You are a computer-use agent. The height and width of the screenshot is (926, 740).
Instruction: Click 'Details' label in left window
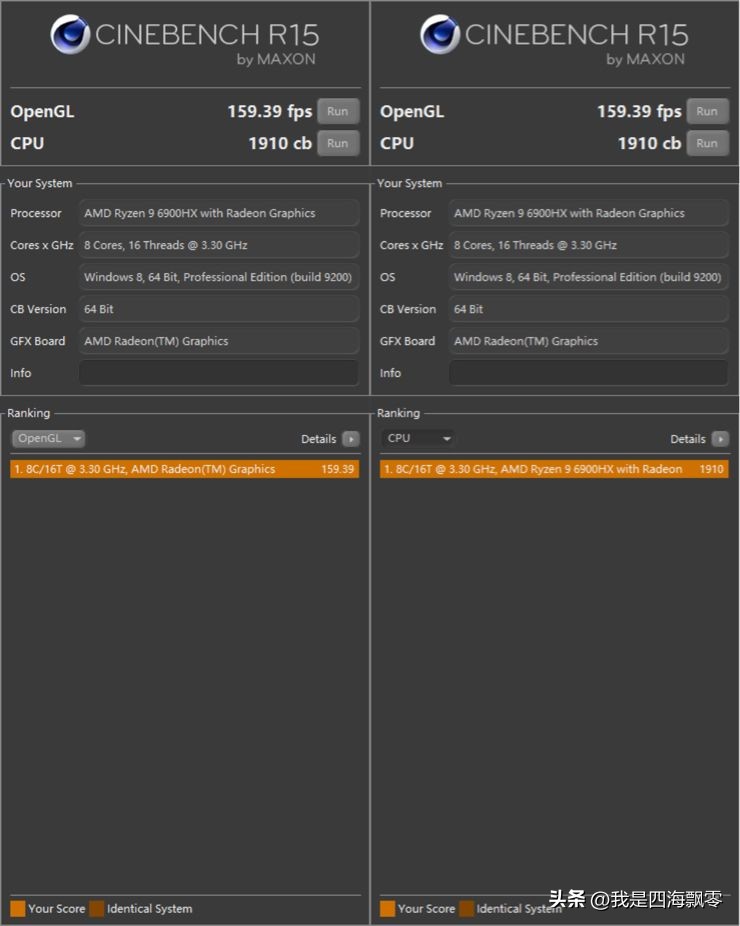click(318, 439)
